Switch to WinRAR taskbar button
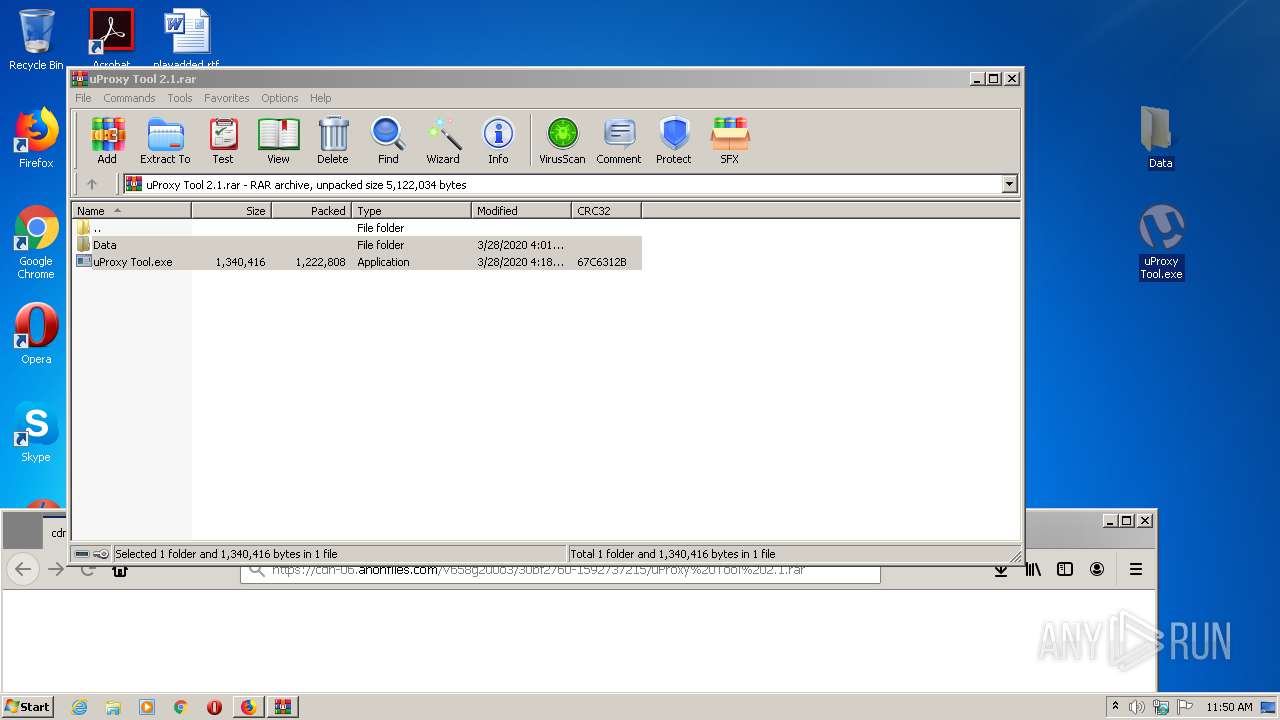 tap(282, 707)
